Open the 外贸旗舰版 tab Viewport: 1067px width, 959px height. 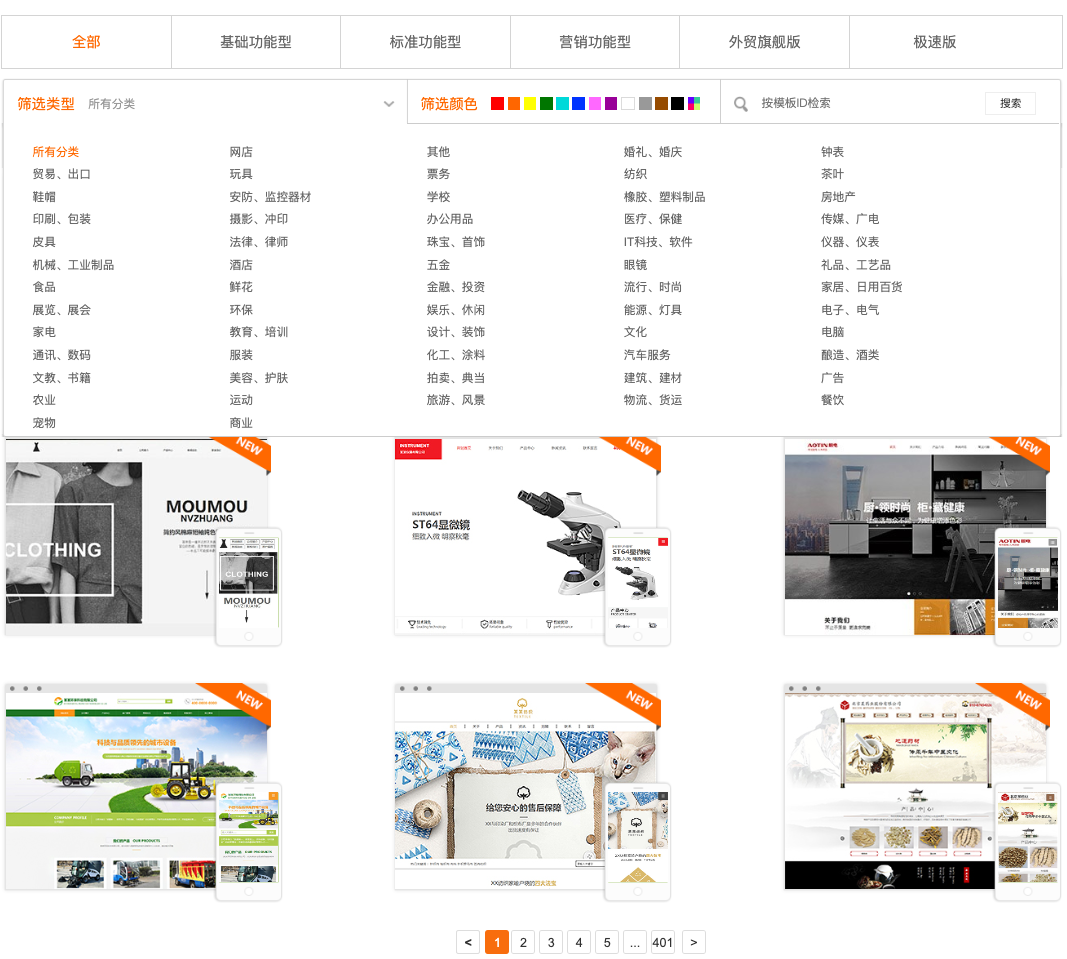coord(764,42)
